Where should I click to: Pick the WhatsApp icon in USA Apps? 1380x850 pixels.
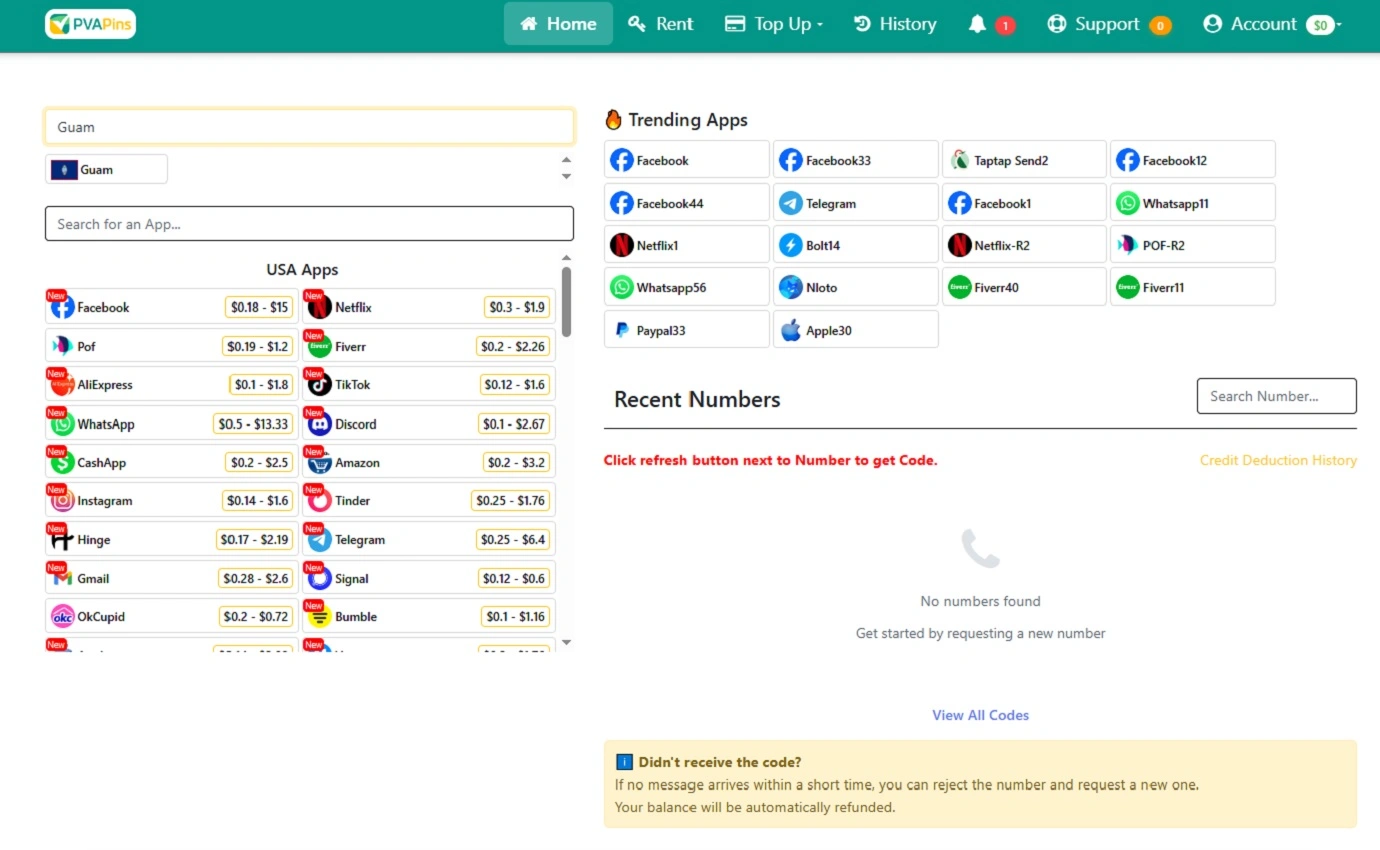[63, 424]
